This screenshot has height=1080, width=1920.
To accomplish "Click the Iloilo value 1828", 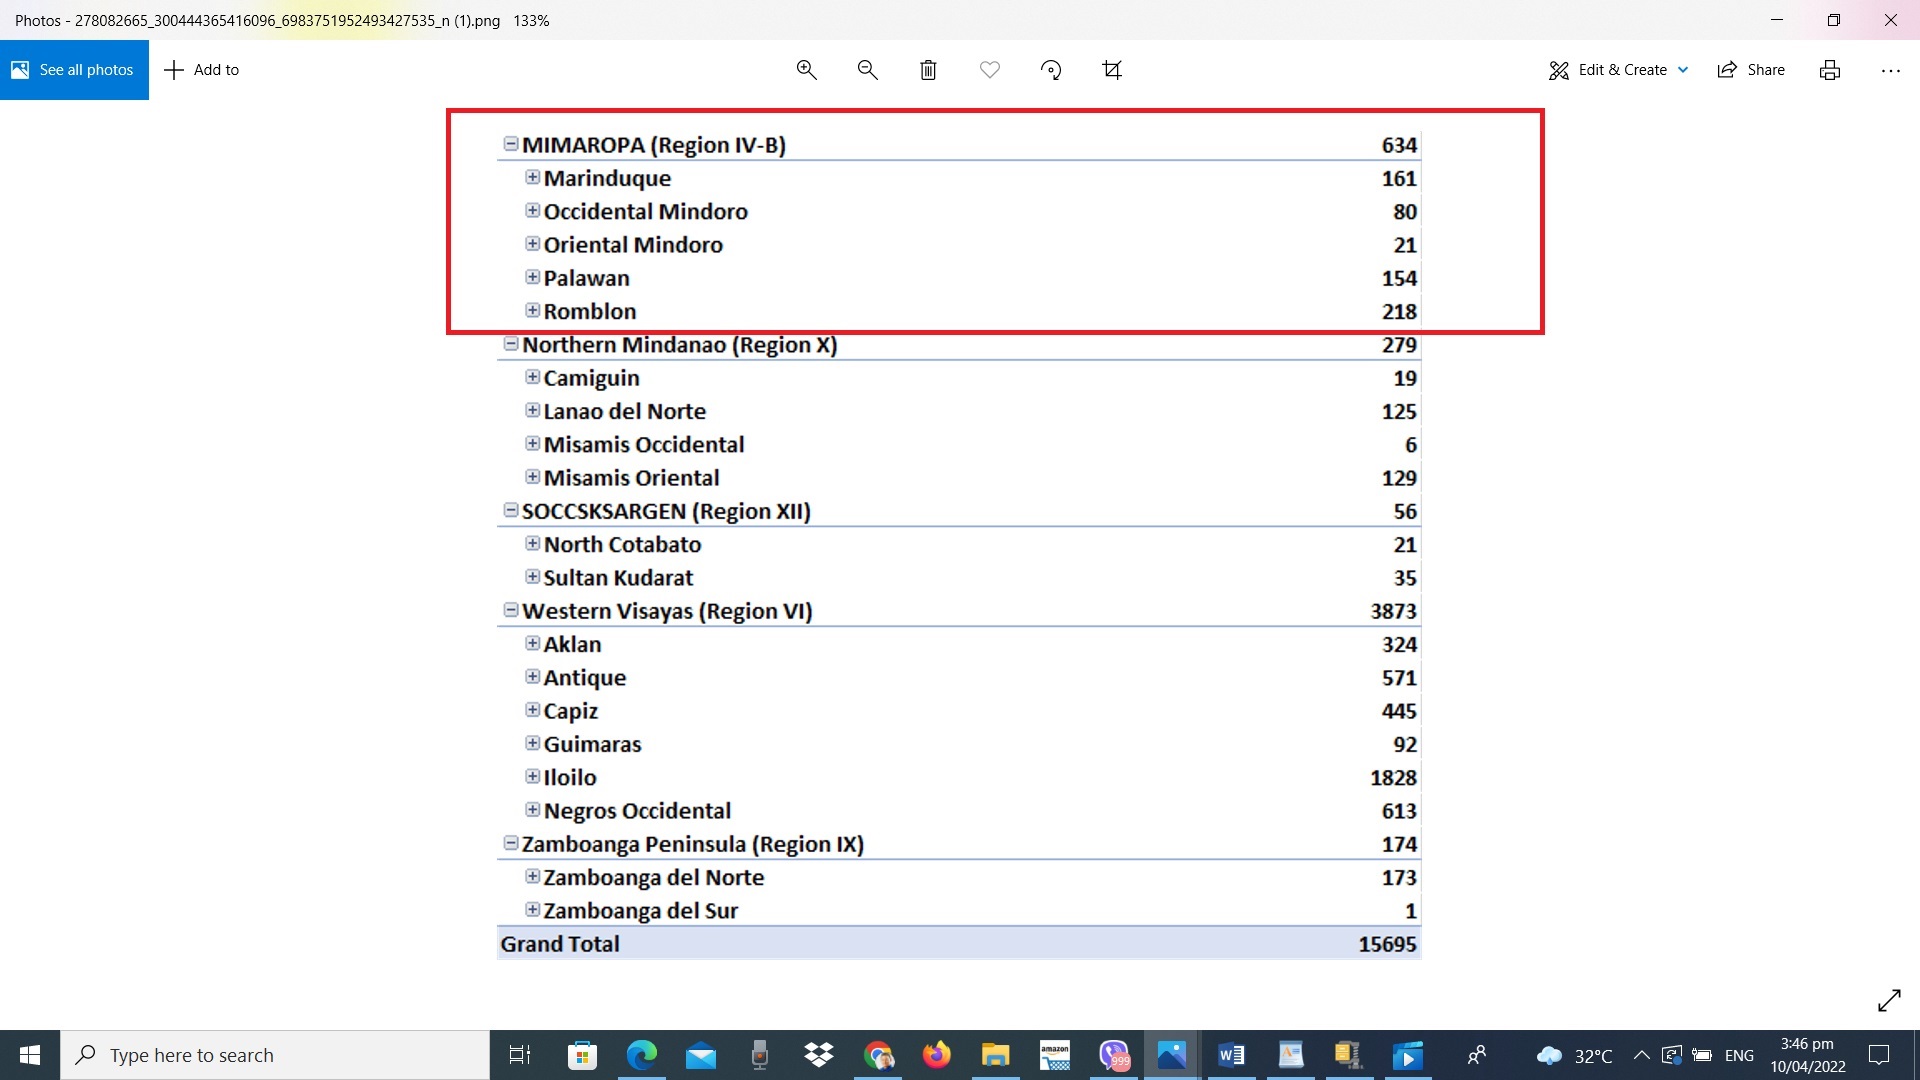I will (1393, 778).
